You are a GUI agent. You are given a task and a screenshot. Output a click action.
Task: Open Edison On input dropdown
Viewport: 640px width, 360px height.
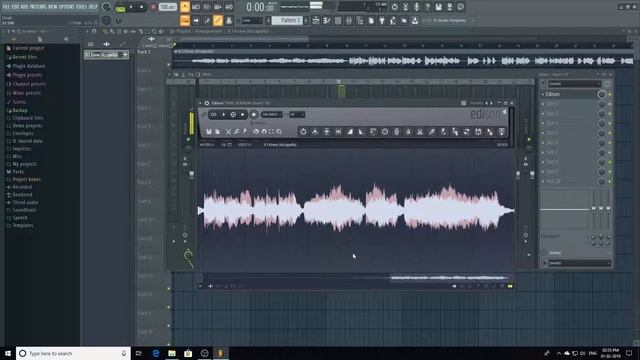tap(271, 115)
